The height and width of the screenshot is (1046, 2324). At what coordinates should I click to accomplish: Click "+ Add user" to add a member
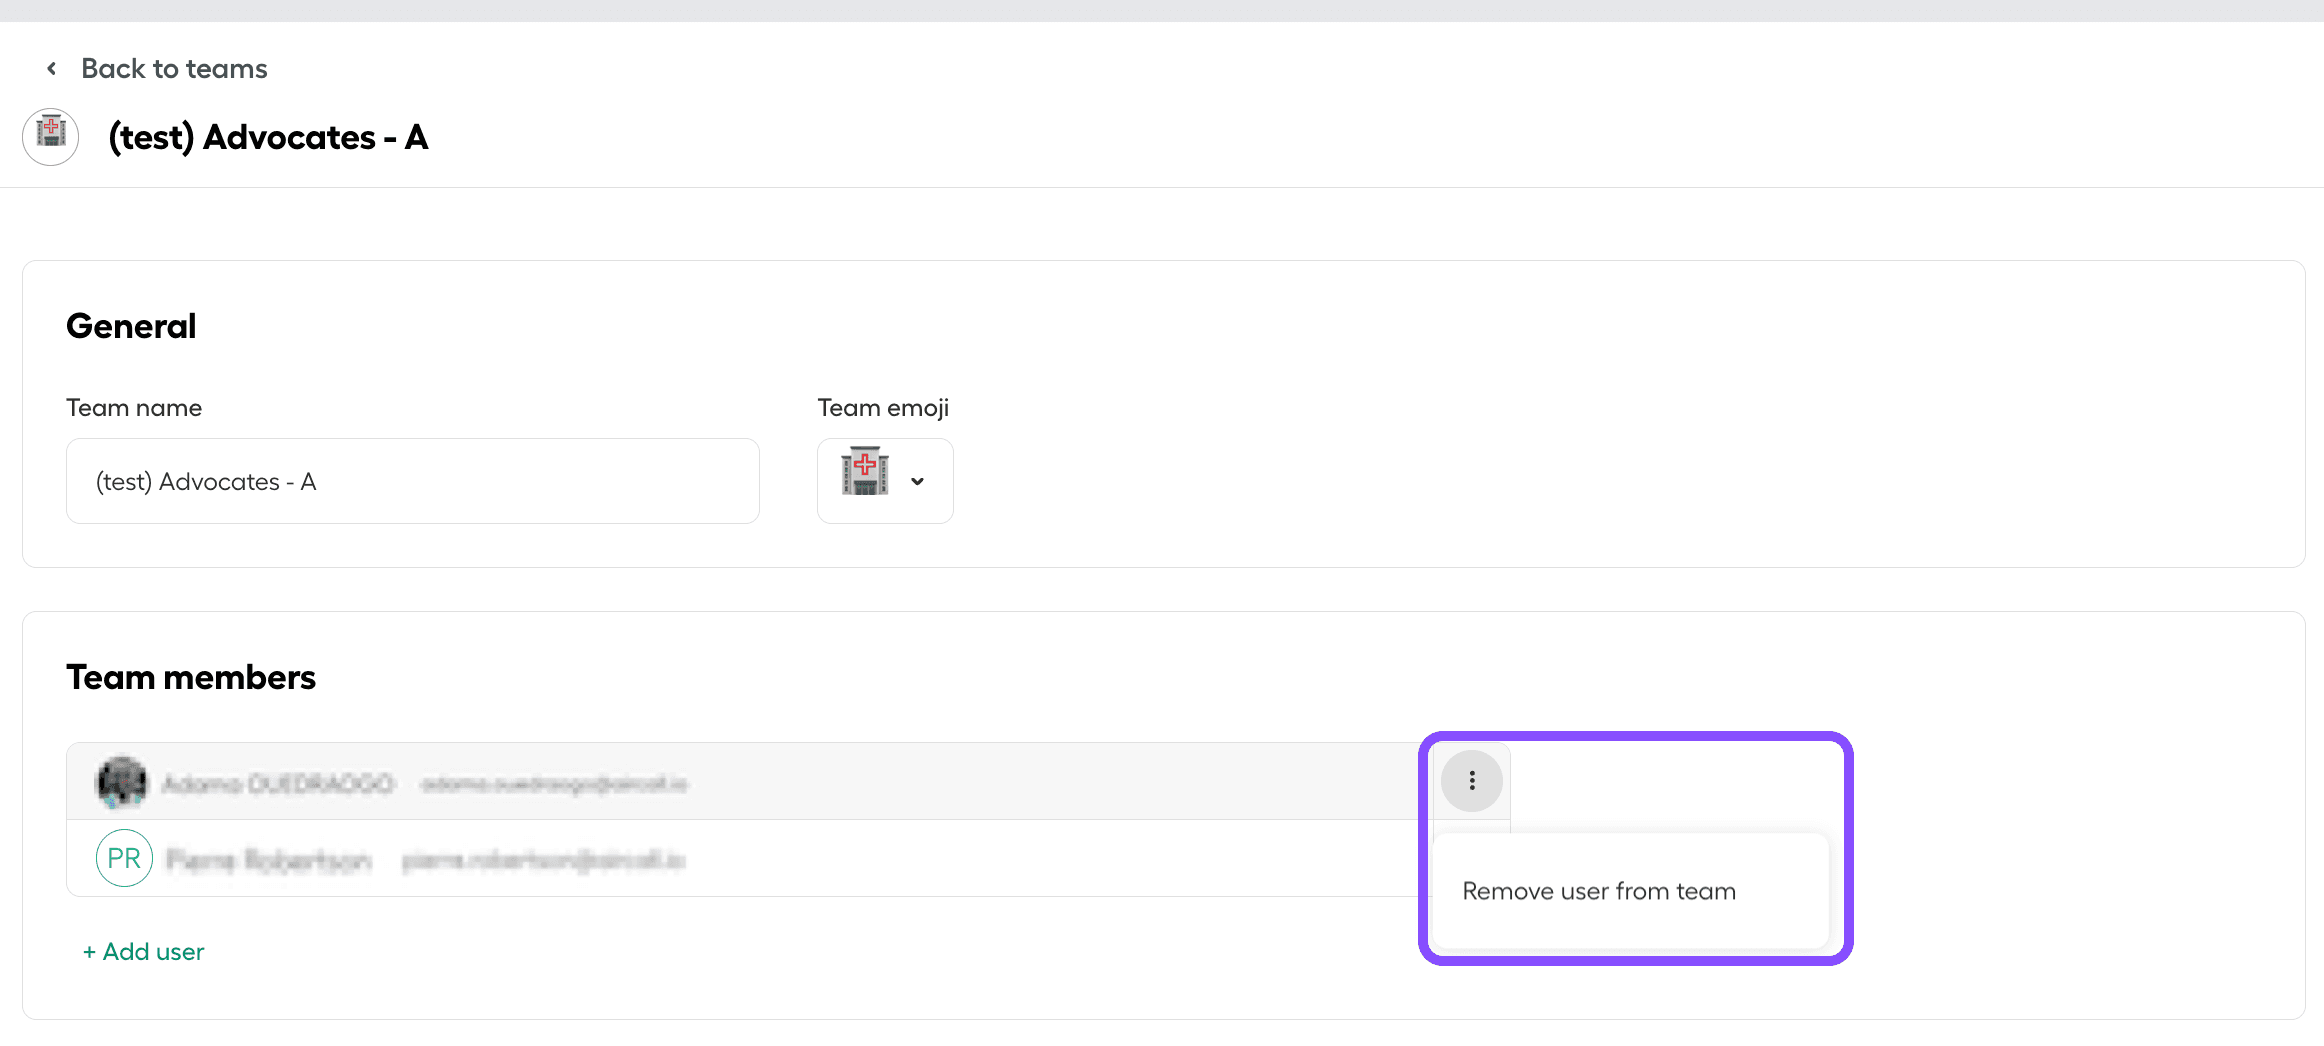point(143,951)
